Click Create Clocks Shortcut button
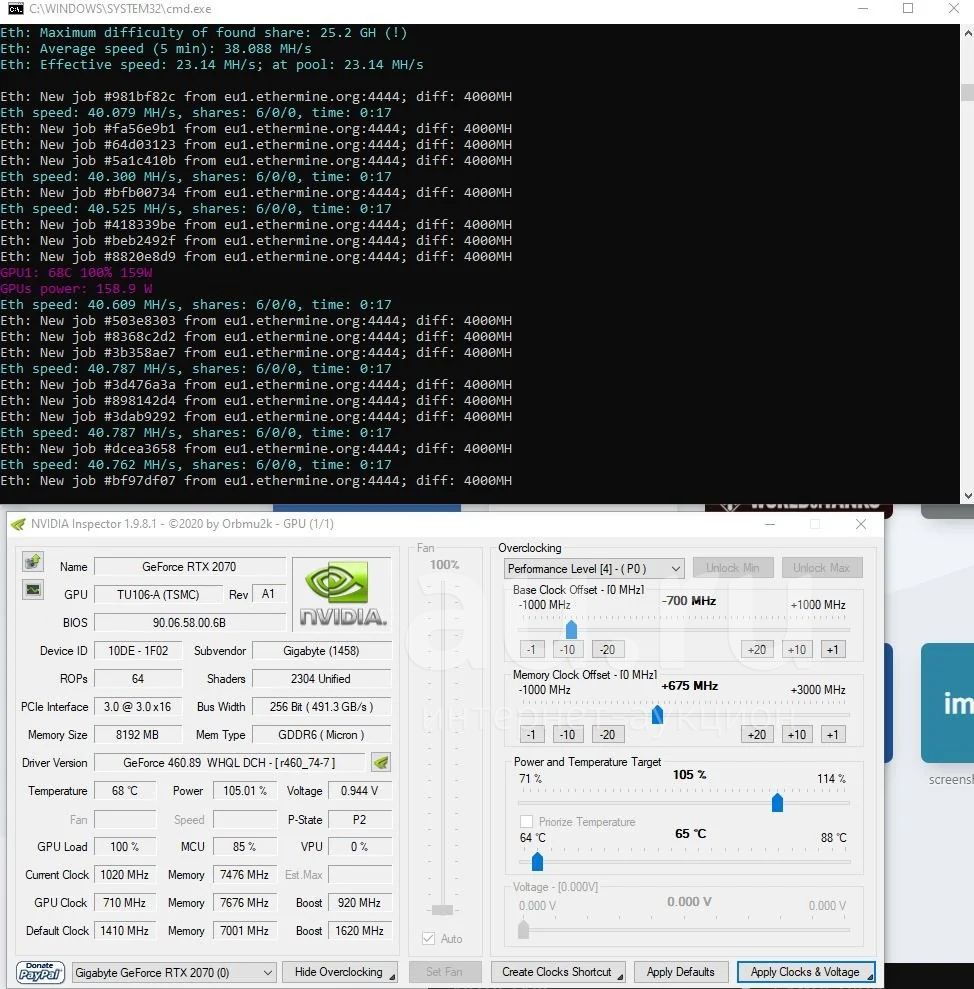The width and height of the screenshot is (974, 989). pos(558,972)
